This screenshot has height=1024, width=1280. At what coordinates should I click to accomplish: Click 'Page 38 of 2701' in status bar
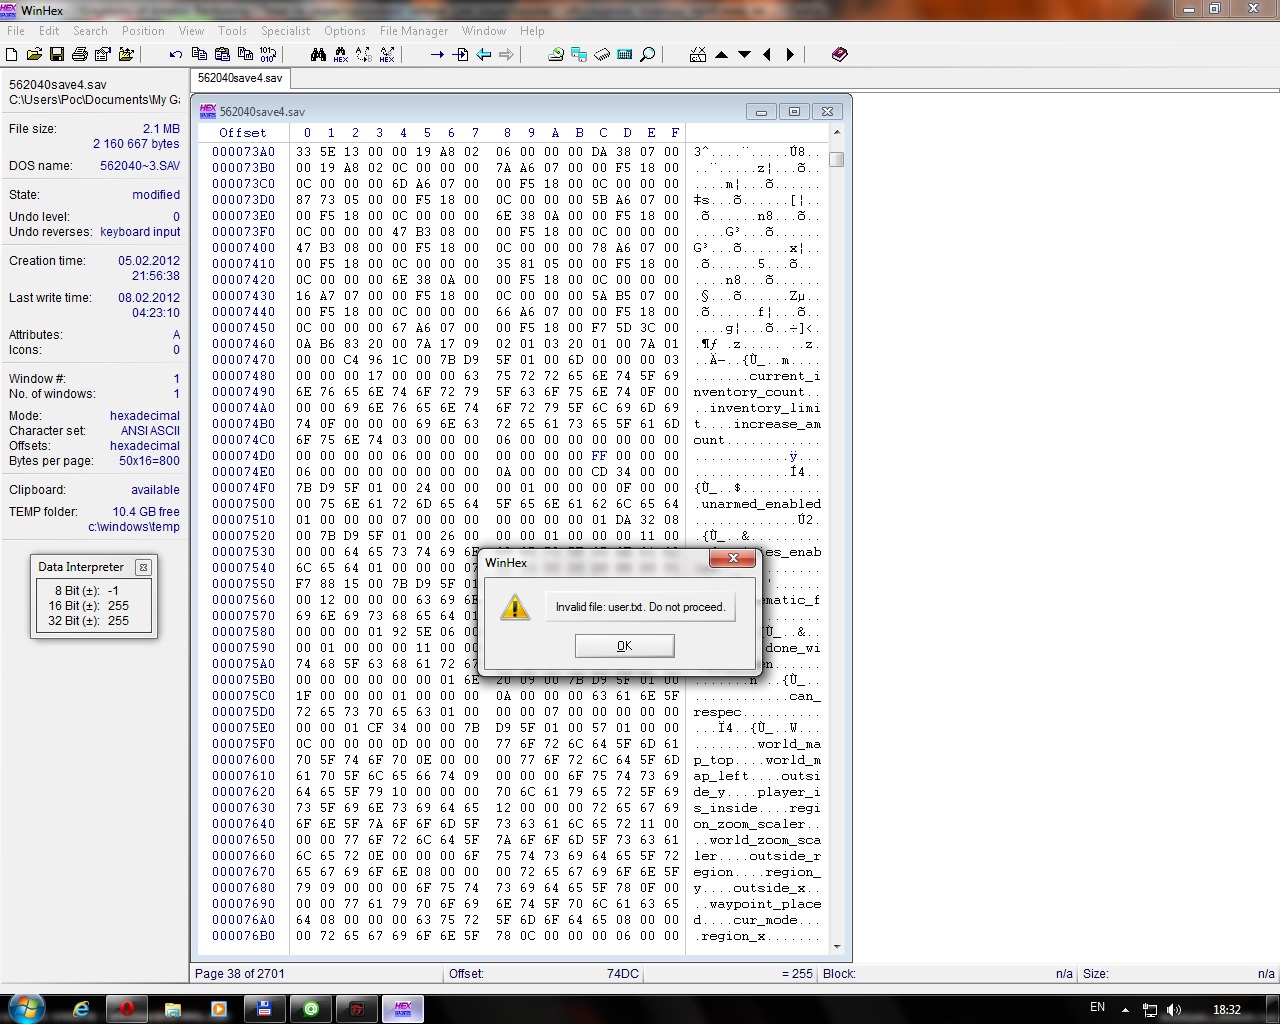(240, 974)
